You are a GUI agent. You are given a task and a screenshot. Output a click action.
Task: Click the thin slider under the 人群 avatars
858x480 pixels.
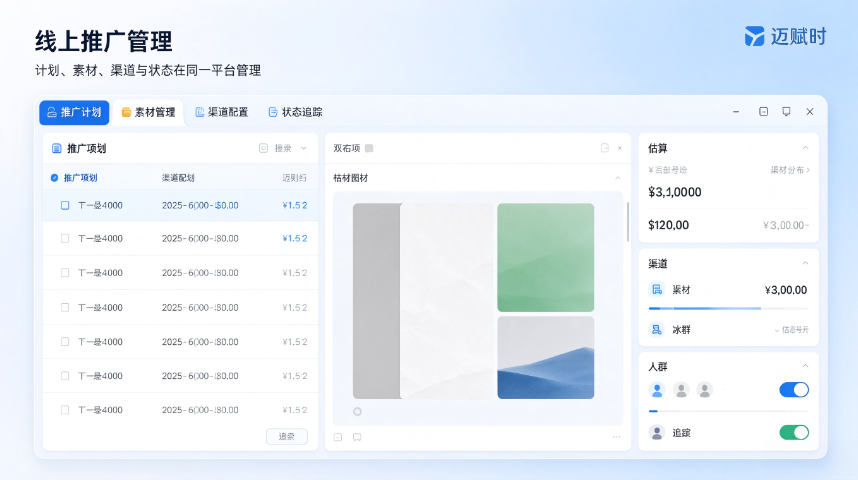pyautogui.click(x=728, y=411)
